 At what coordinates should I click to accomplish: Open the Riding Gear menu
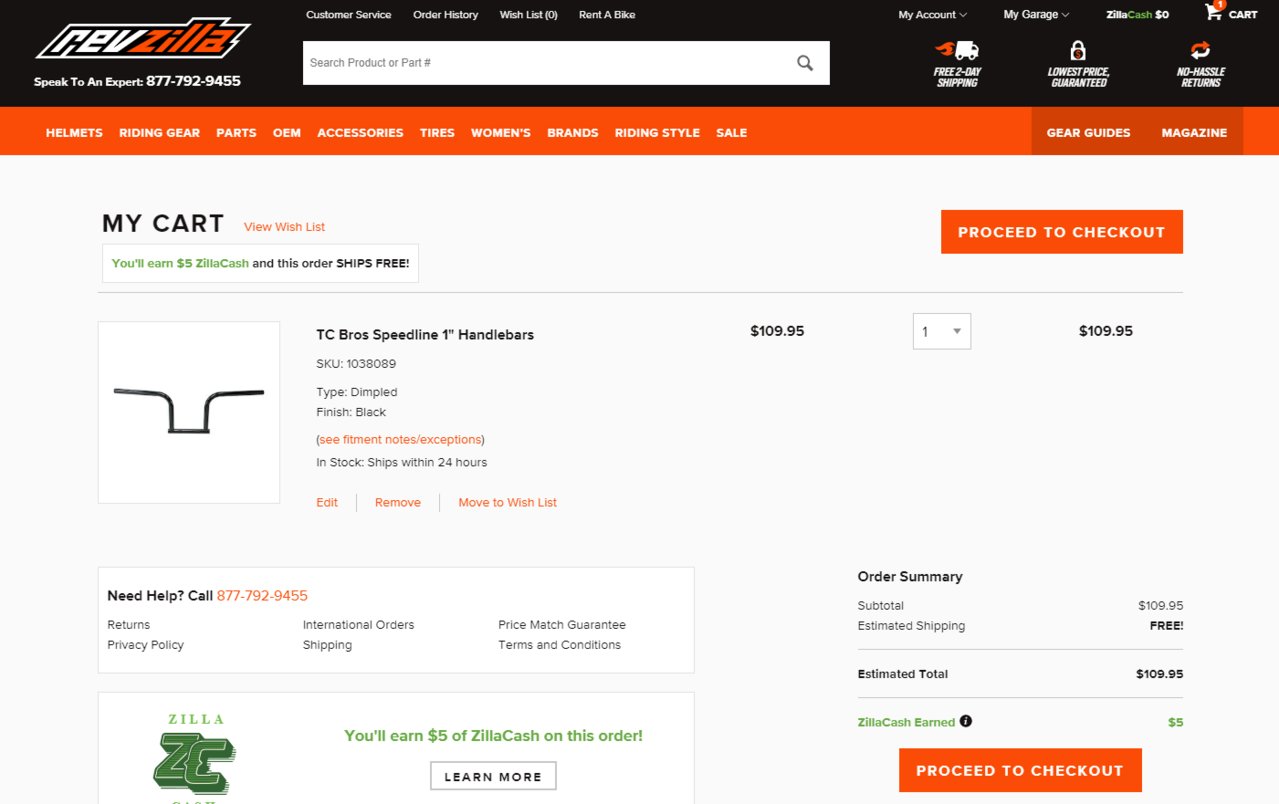[159, 132]
